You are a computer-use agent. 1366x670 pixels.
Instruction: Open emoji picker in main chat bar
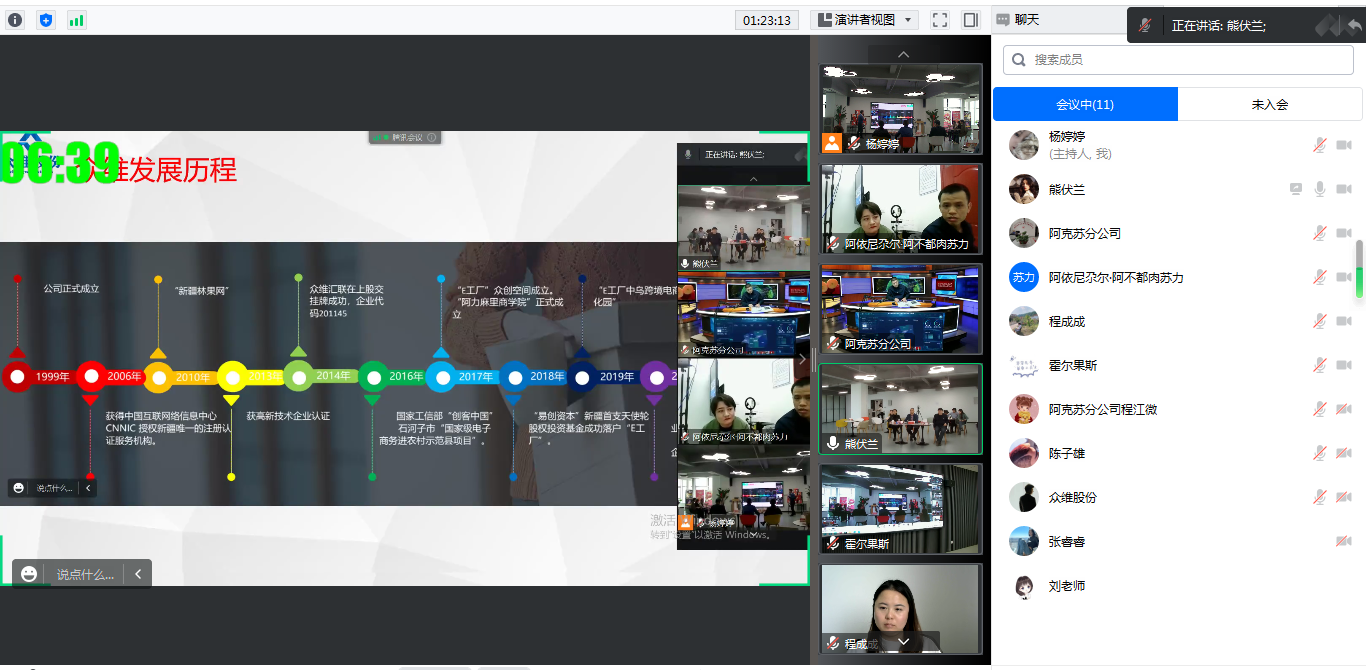pos(29,574)
